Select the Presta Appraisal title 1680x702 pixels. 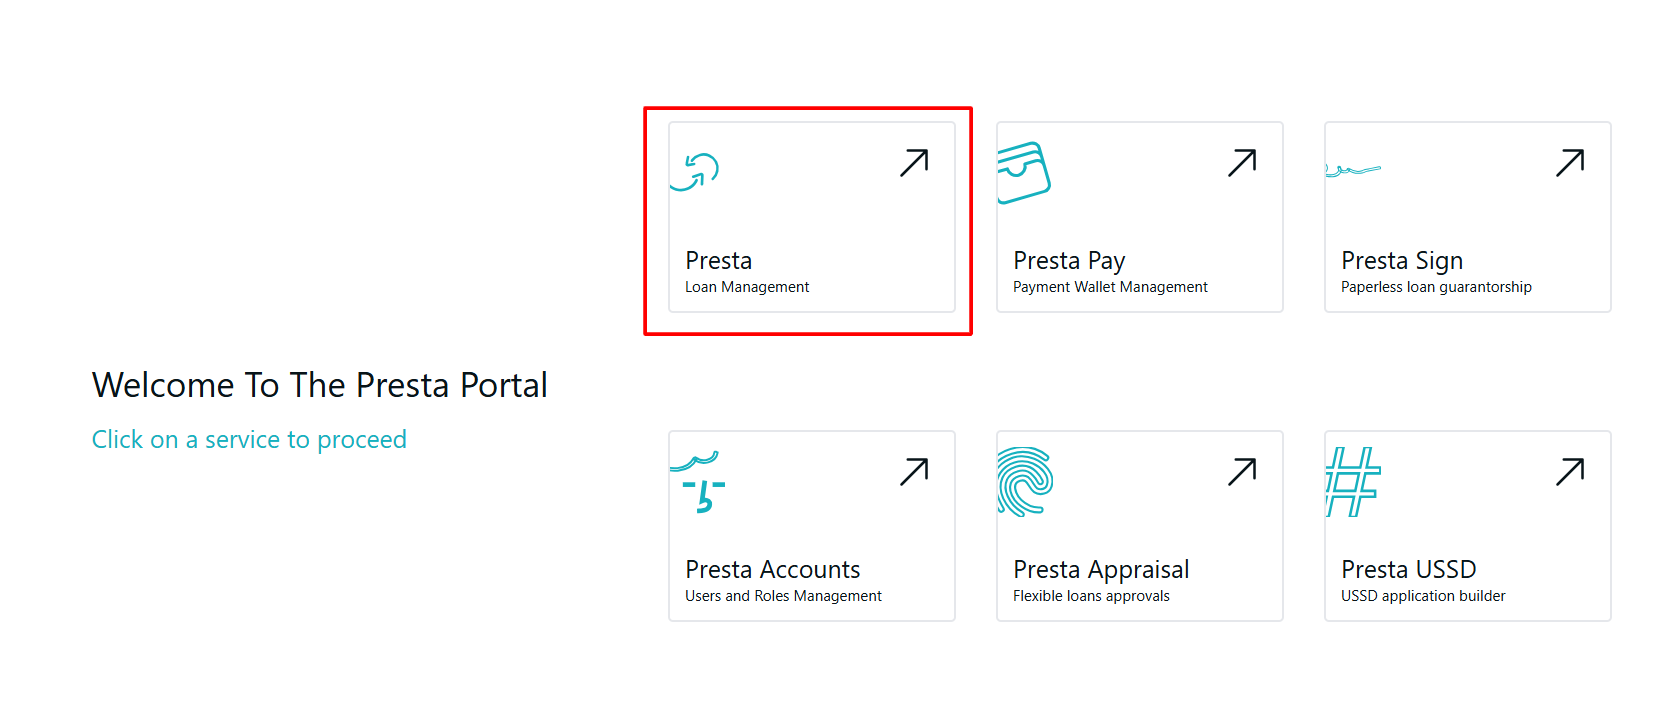coord(1100,570)
